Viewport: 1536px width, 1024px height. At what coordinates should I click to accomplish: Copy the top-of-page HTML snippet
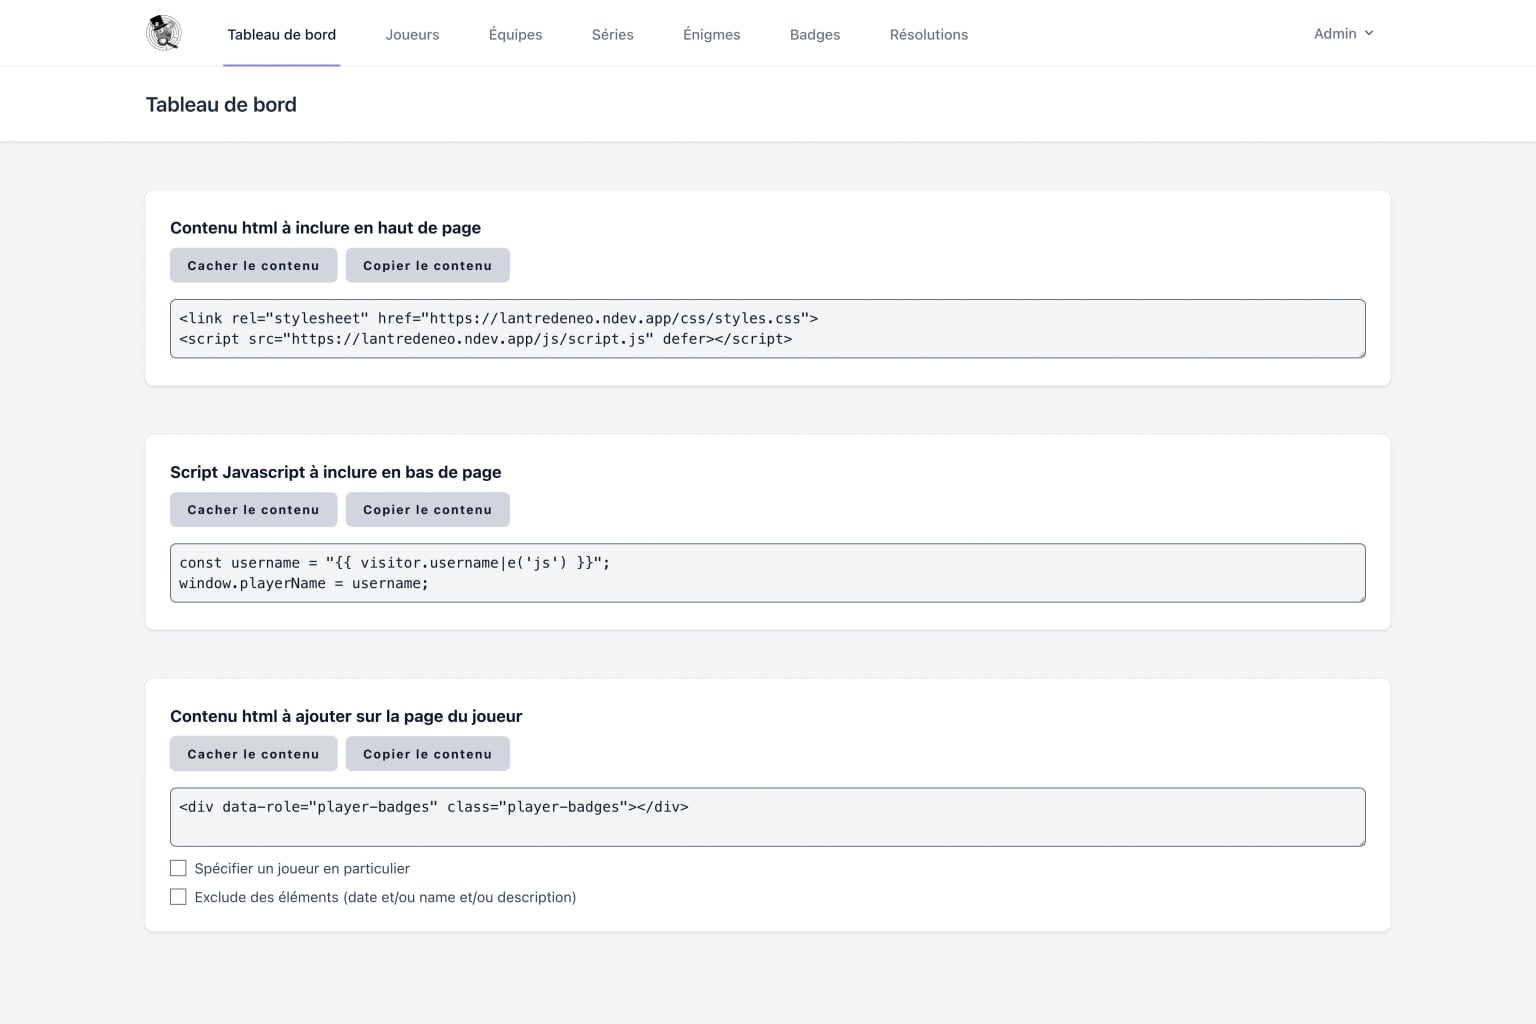(x=427, y=265)
